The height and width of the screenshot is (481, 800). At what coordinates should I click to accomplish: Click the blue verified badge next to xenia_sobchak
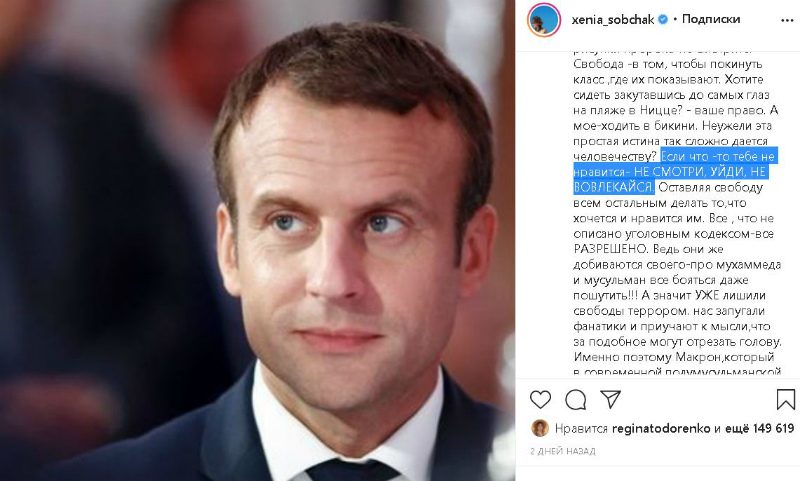[x=663, y=20]
